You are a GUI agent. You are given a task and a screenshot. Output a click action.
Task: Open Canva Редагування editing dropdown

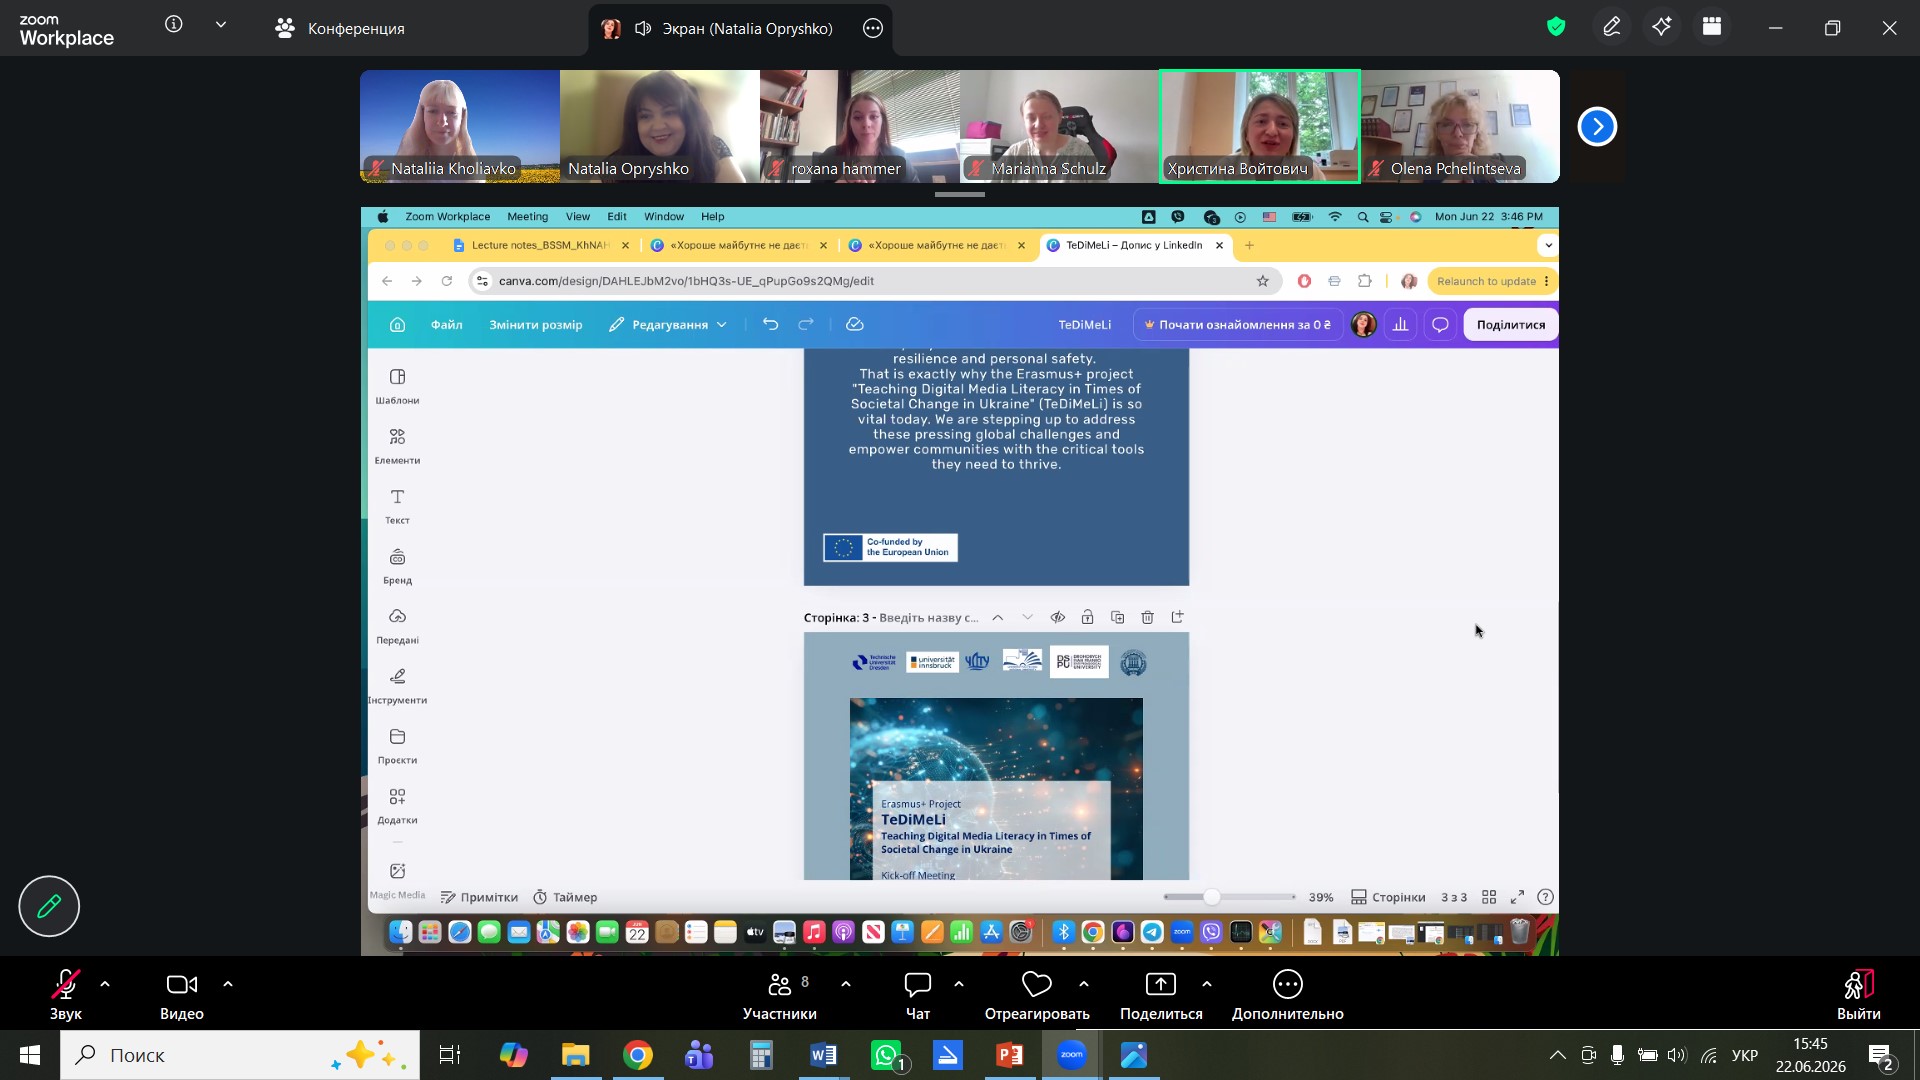pyautogui.click(x=668, y=325)
